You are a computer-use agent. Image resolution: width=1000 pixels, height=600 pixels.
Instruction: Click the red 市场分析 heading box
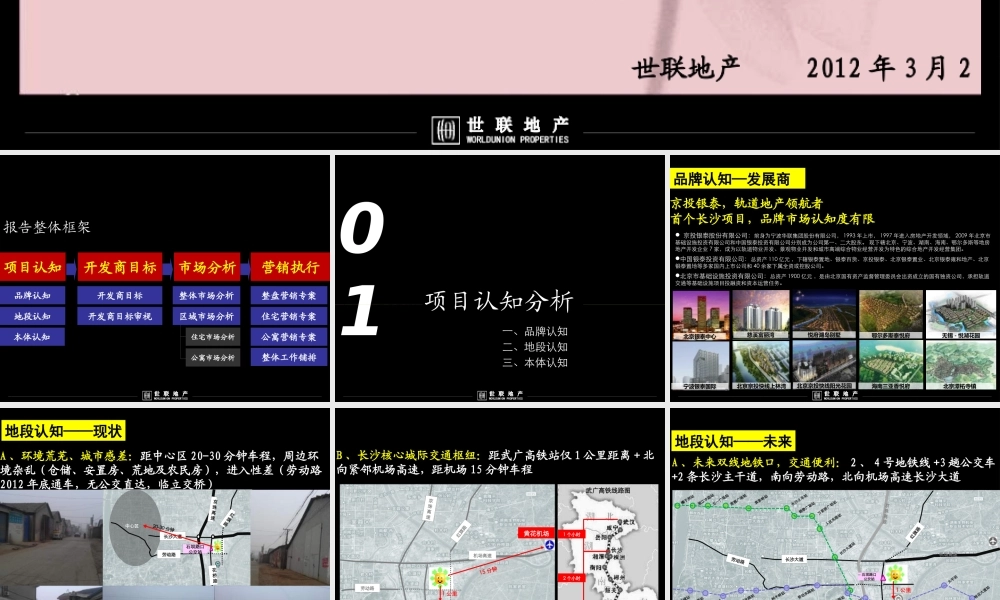point(207,267)
